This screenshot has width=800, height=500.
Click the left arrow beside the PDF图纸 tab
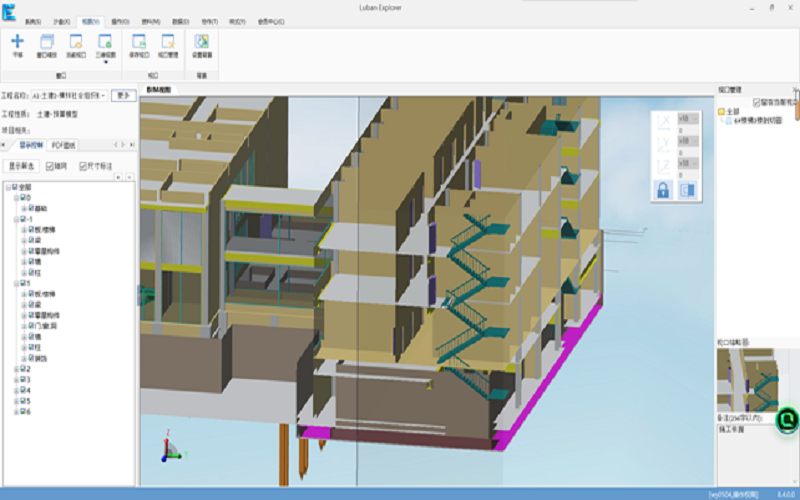(x=115, y=145)
